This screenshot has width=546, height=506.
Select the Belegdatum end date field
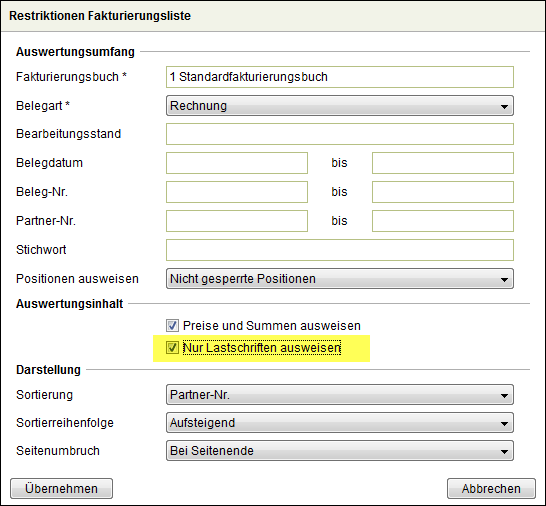pos(443,163)
